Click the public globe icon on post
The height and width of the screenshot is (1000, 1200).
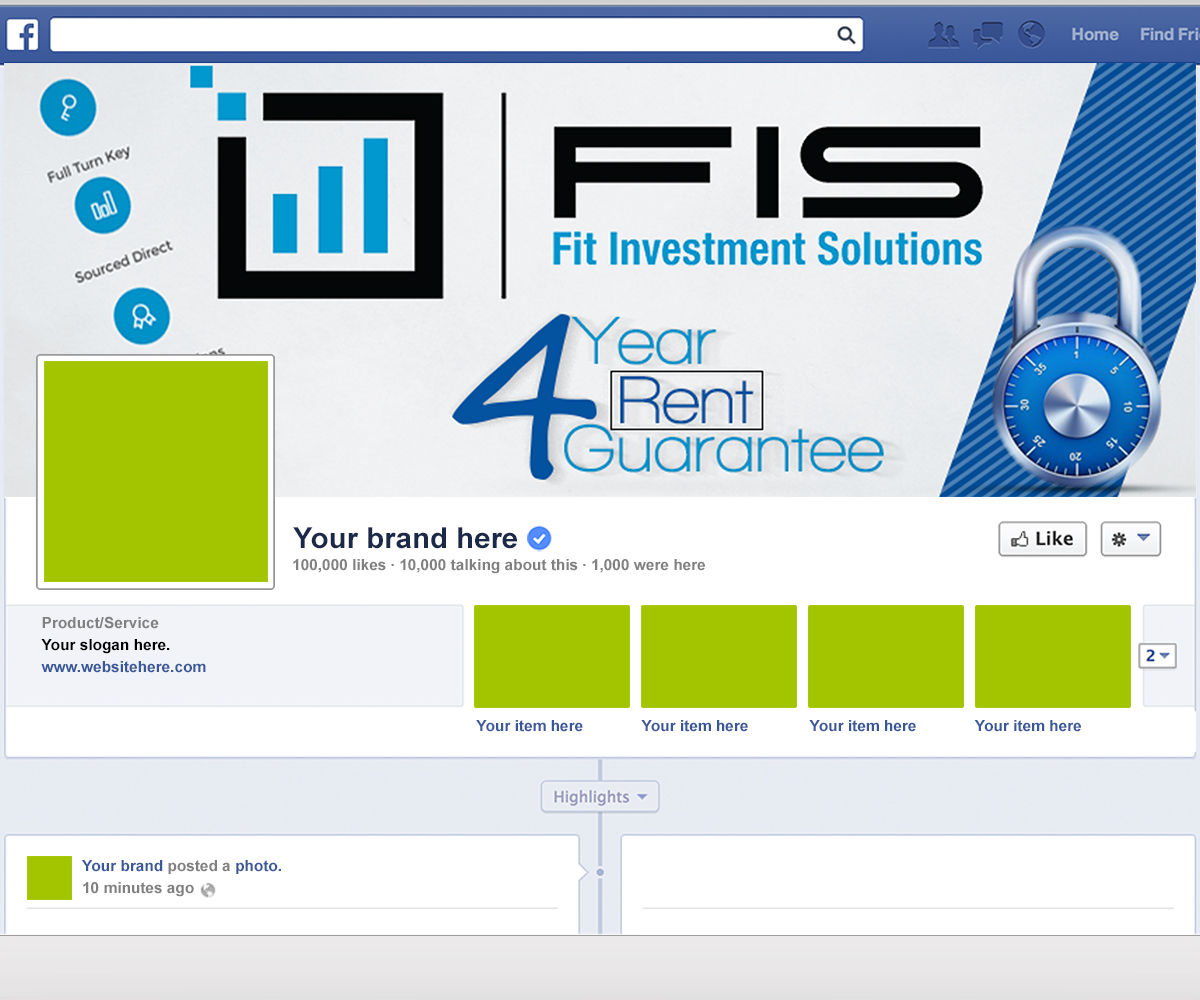pyautogui.click(x=208, y=889)
